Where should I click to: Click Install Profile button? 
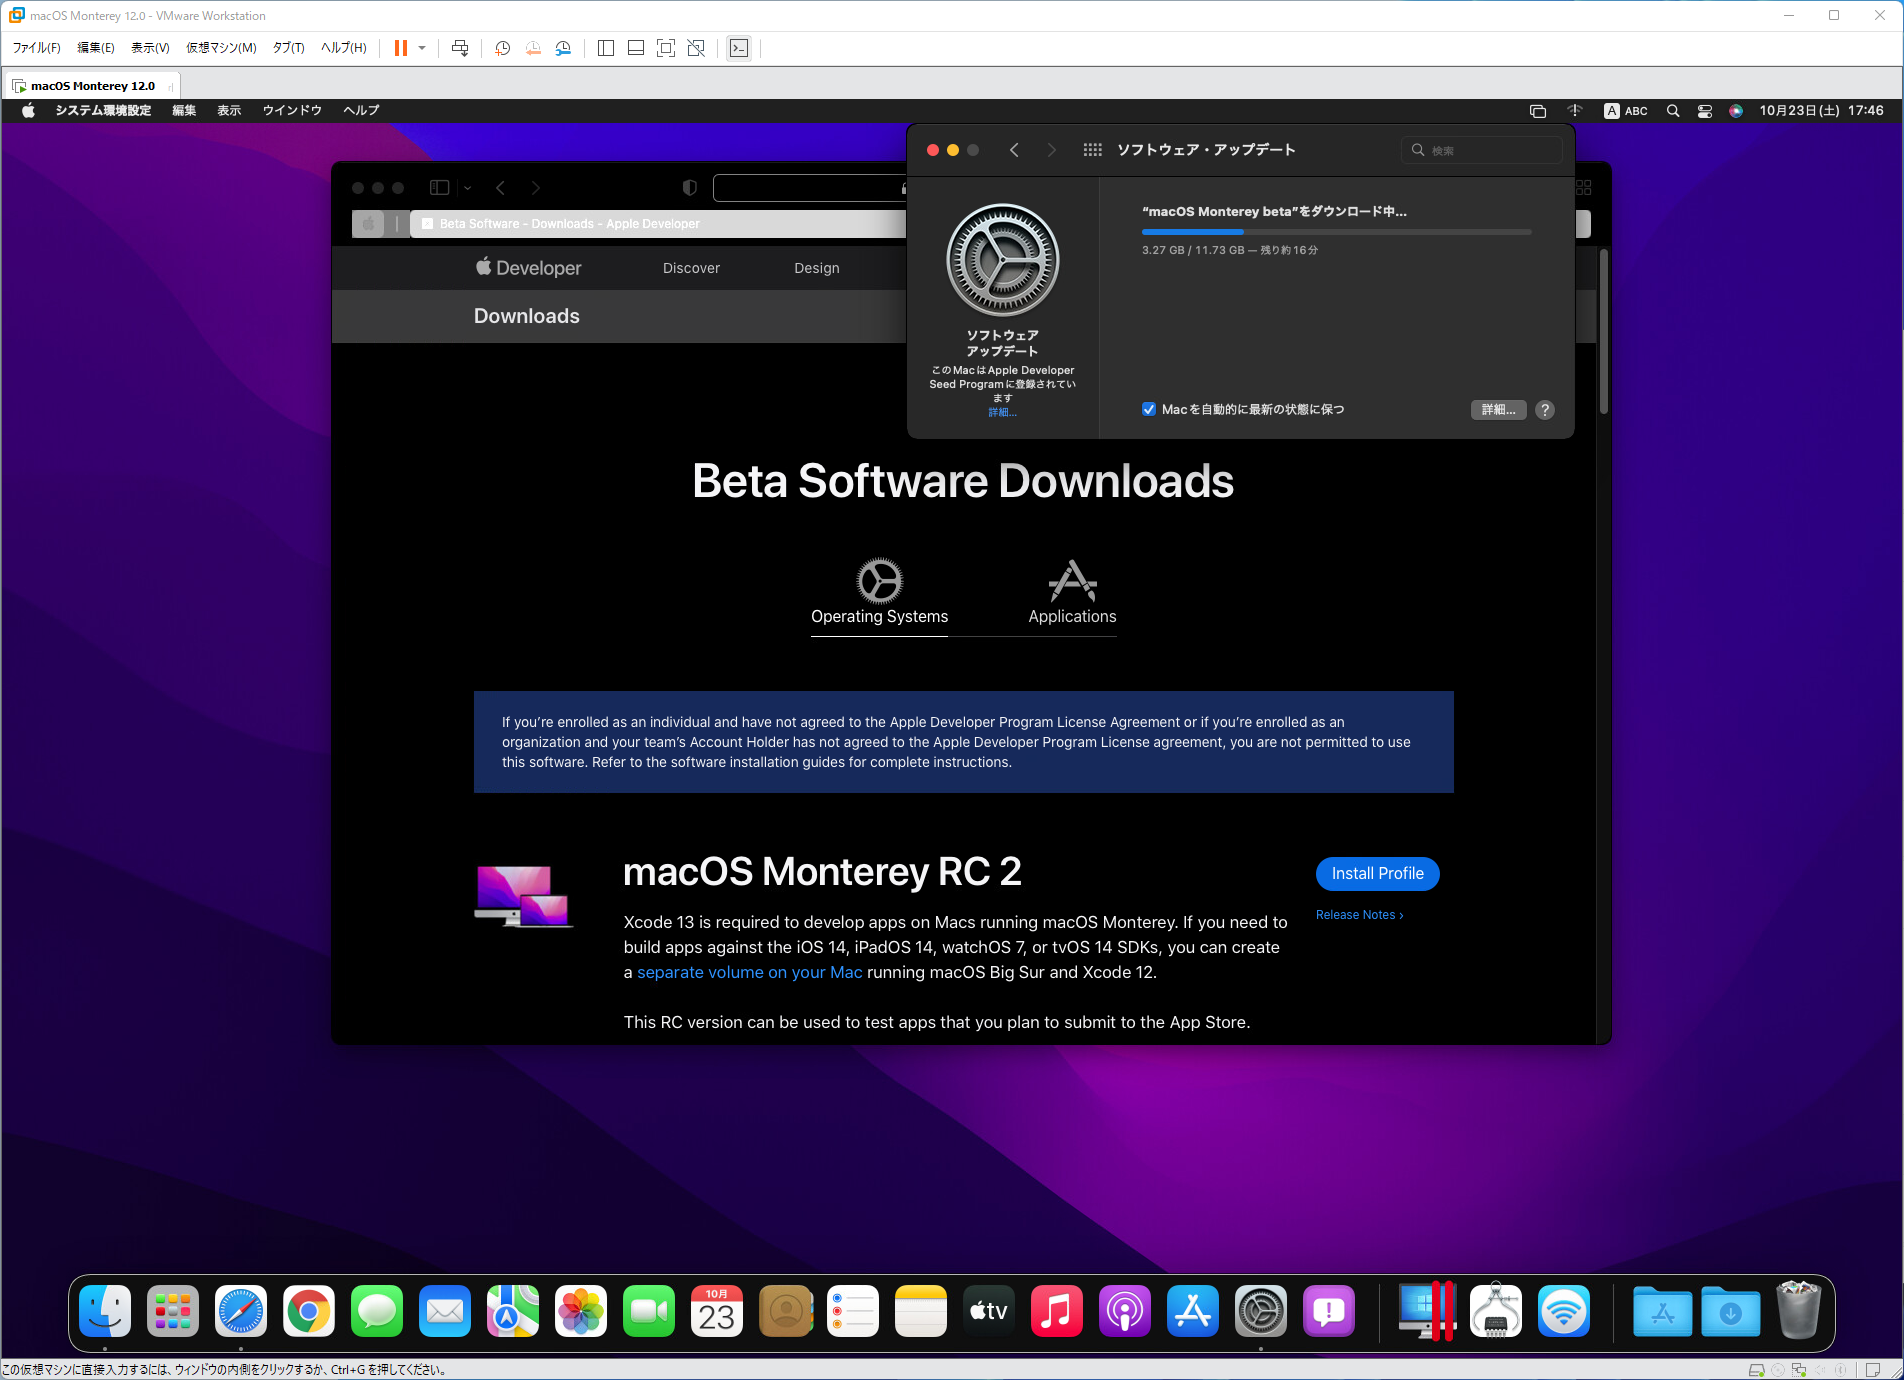(x=1377, y=873)
